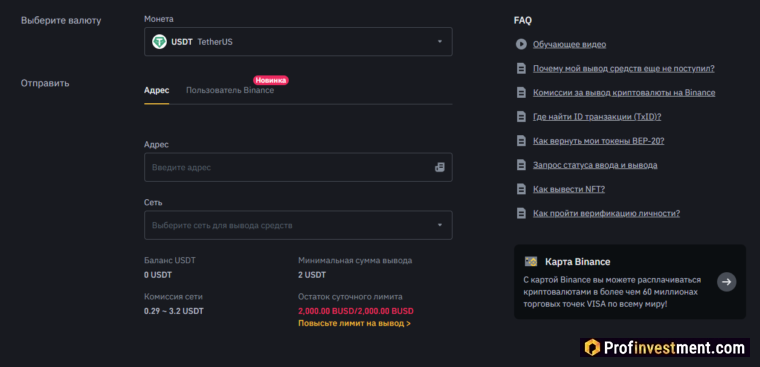Click document icon beside Почему мой вывод средств
The image size is (760, 367).
click(521, 68)
